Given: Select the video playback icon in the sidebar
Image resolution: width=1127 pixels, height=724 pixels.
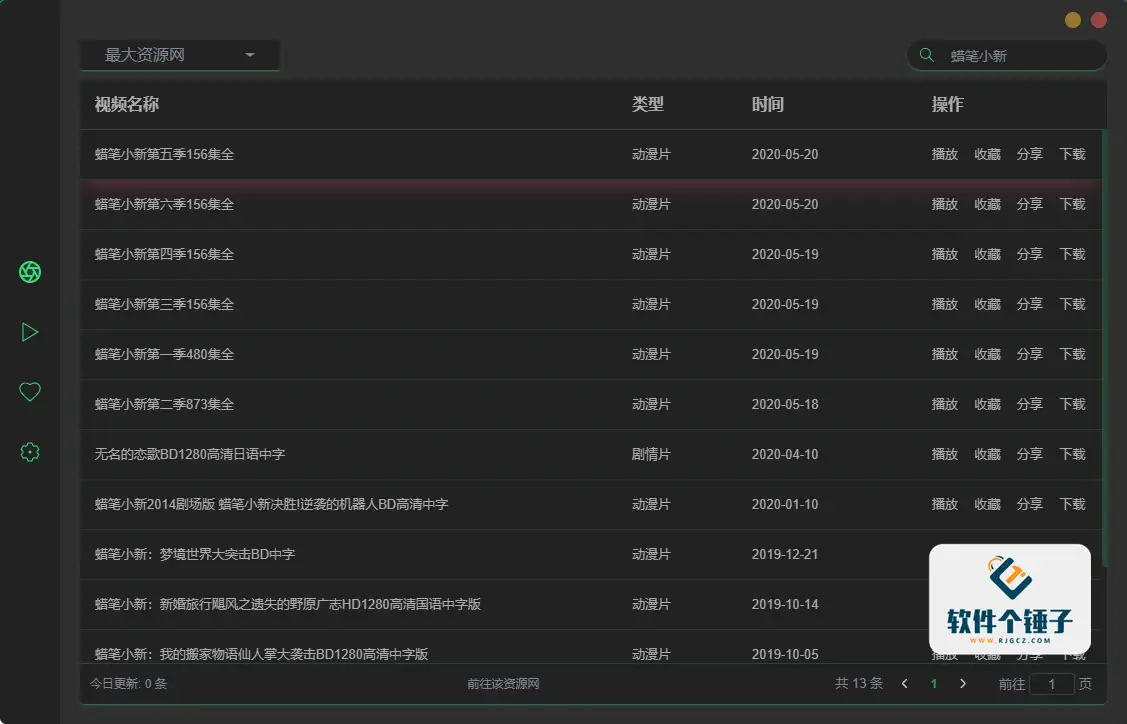Looking at the screenshot, I should tap(30, 331).
